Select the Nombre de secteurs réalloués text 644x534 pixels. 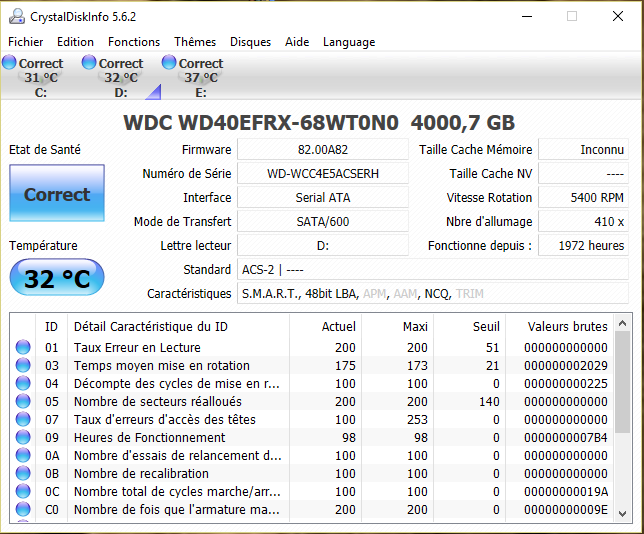pyautogui.click(x=158, y=401)
